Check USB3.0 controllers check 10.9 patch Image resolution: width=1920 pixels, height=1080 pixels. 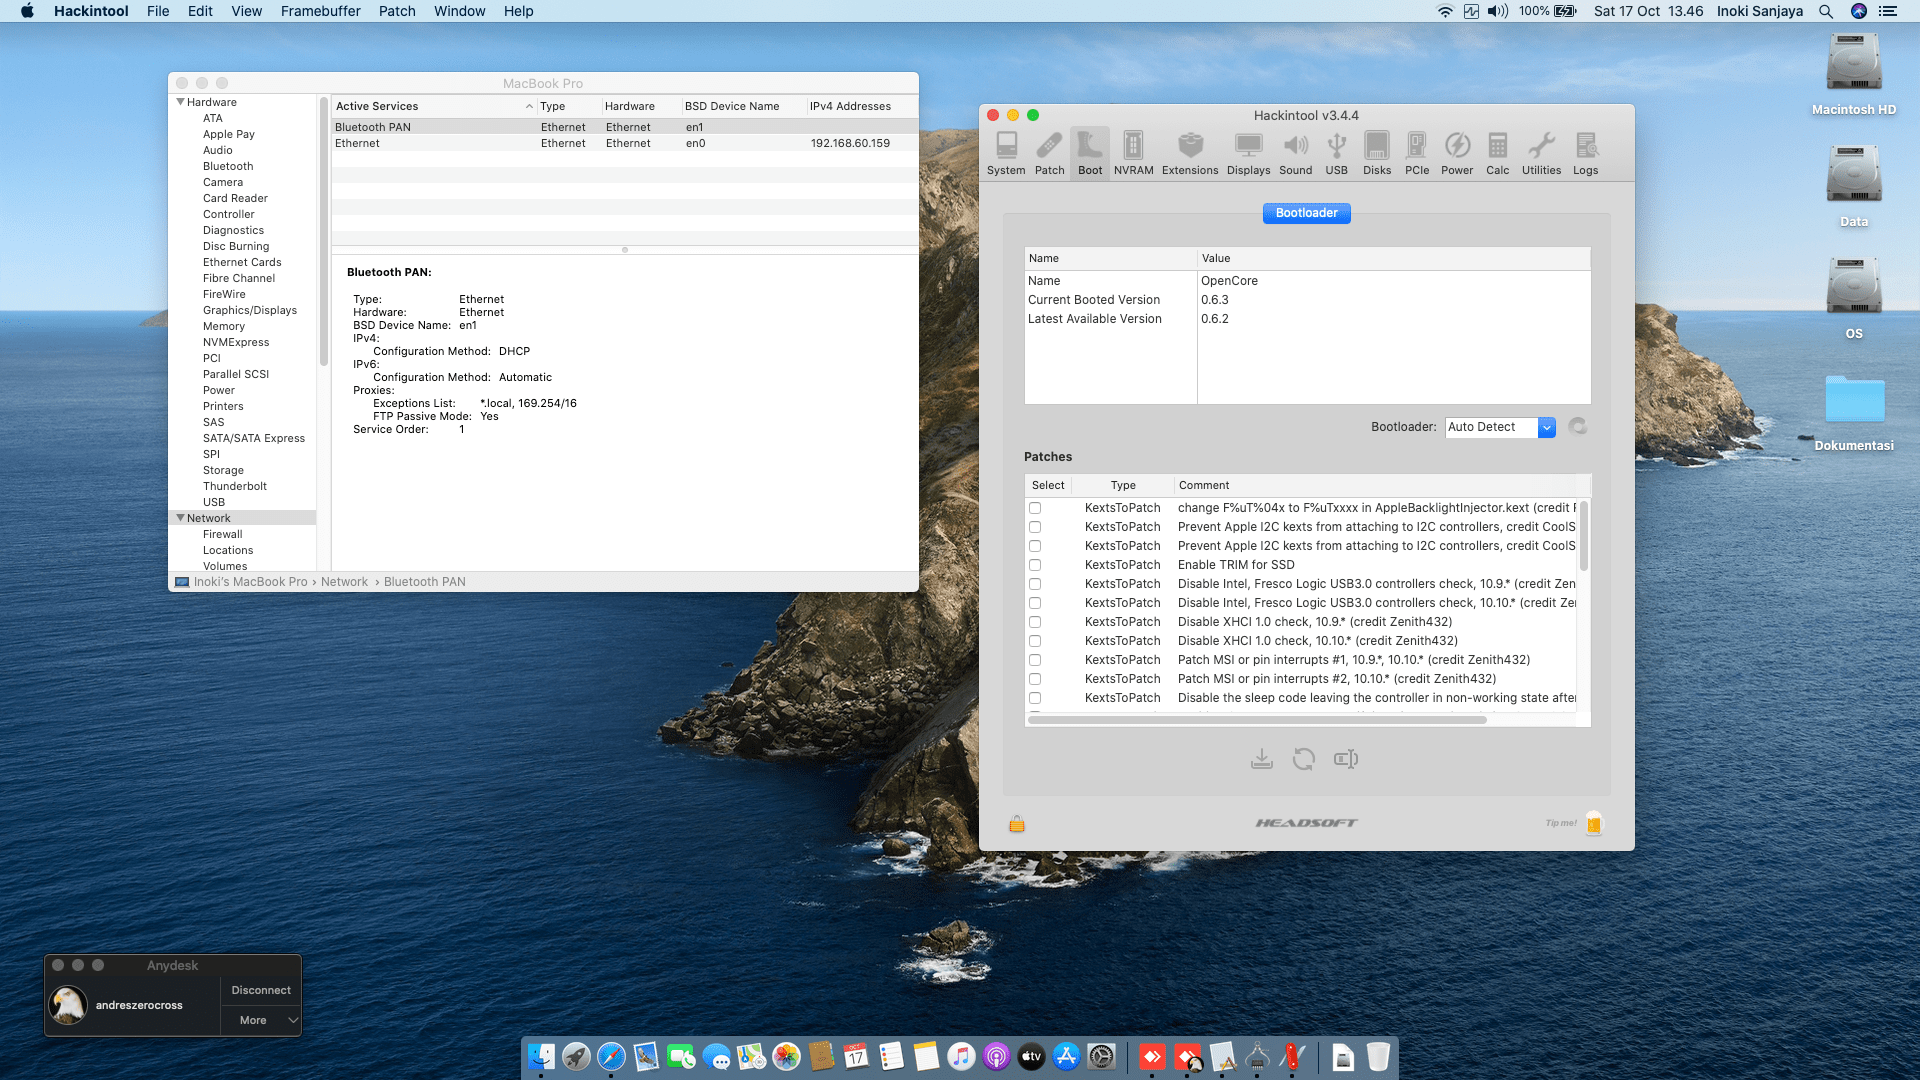coord(1035,584)
